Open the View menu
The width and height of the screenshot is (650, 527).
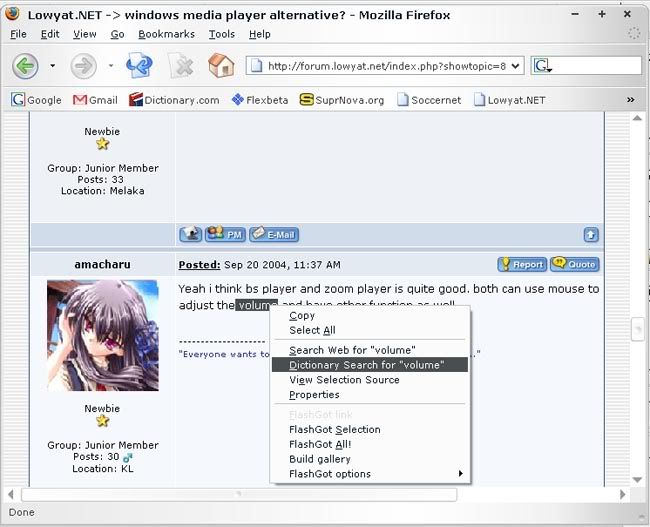click(x=85, y=34)
